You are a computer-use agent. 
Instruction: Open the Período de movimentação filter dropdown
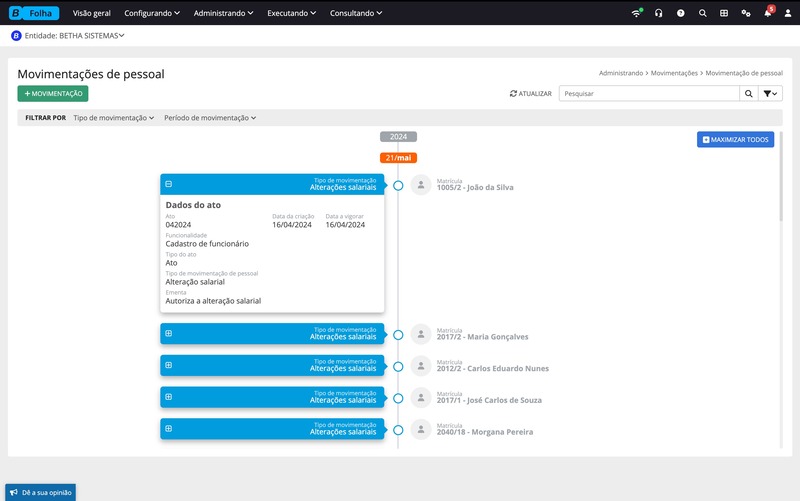(x=210, y=118)
